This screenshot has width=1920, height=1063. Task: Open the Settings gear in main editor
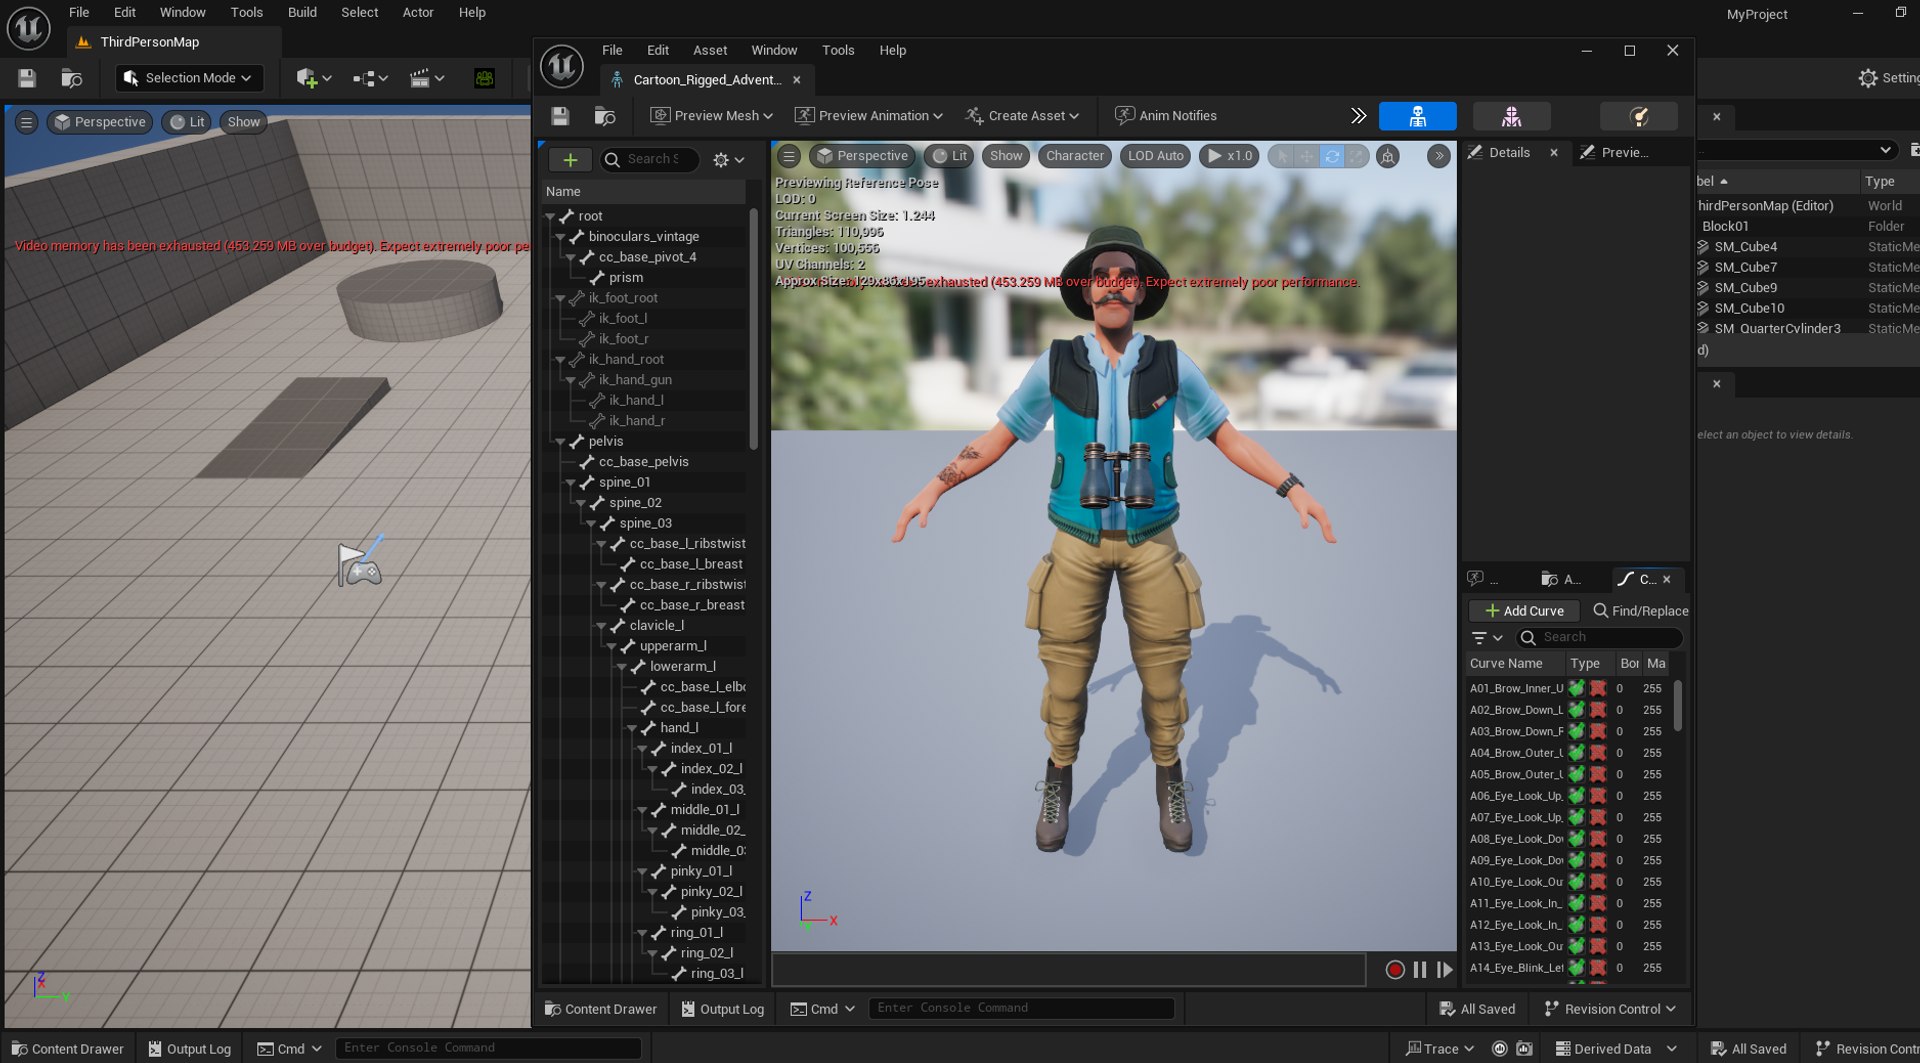pyautogui.click(x=1888, y=78)
